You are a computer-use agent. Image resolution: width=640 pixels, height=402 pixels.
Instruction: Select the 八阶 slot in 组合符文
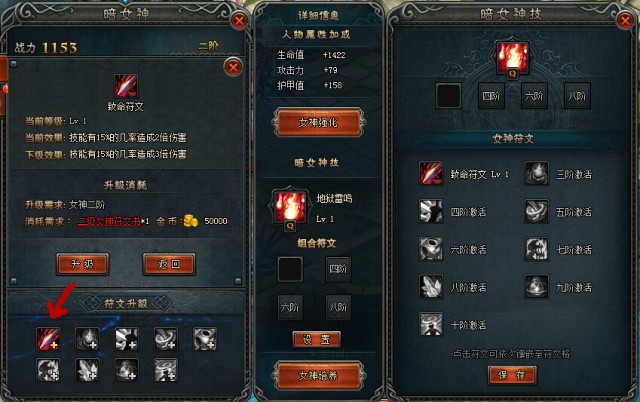coord(338,307)
